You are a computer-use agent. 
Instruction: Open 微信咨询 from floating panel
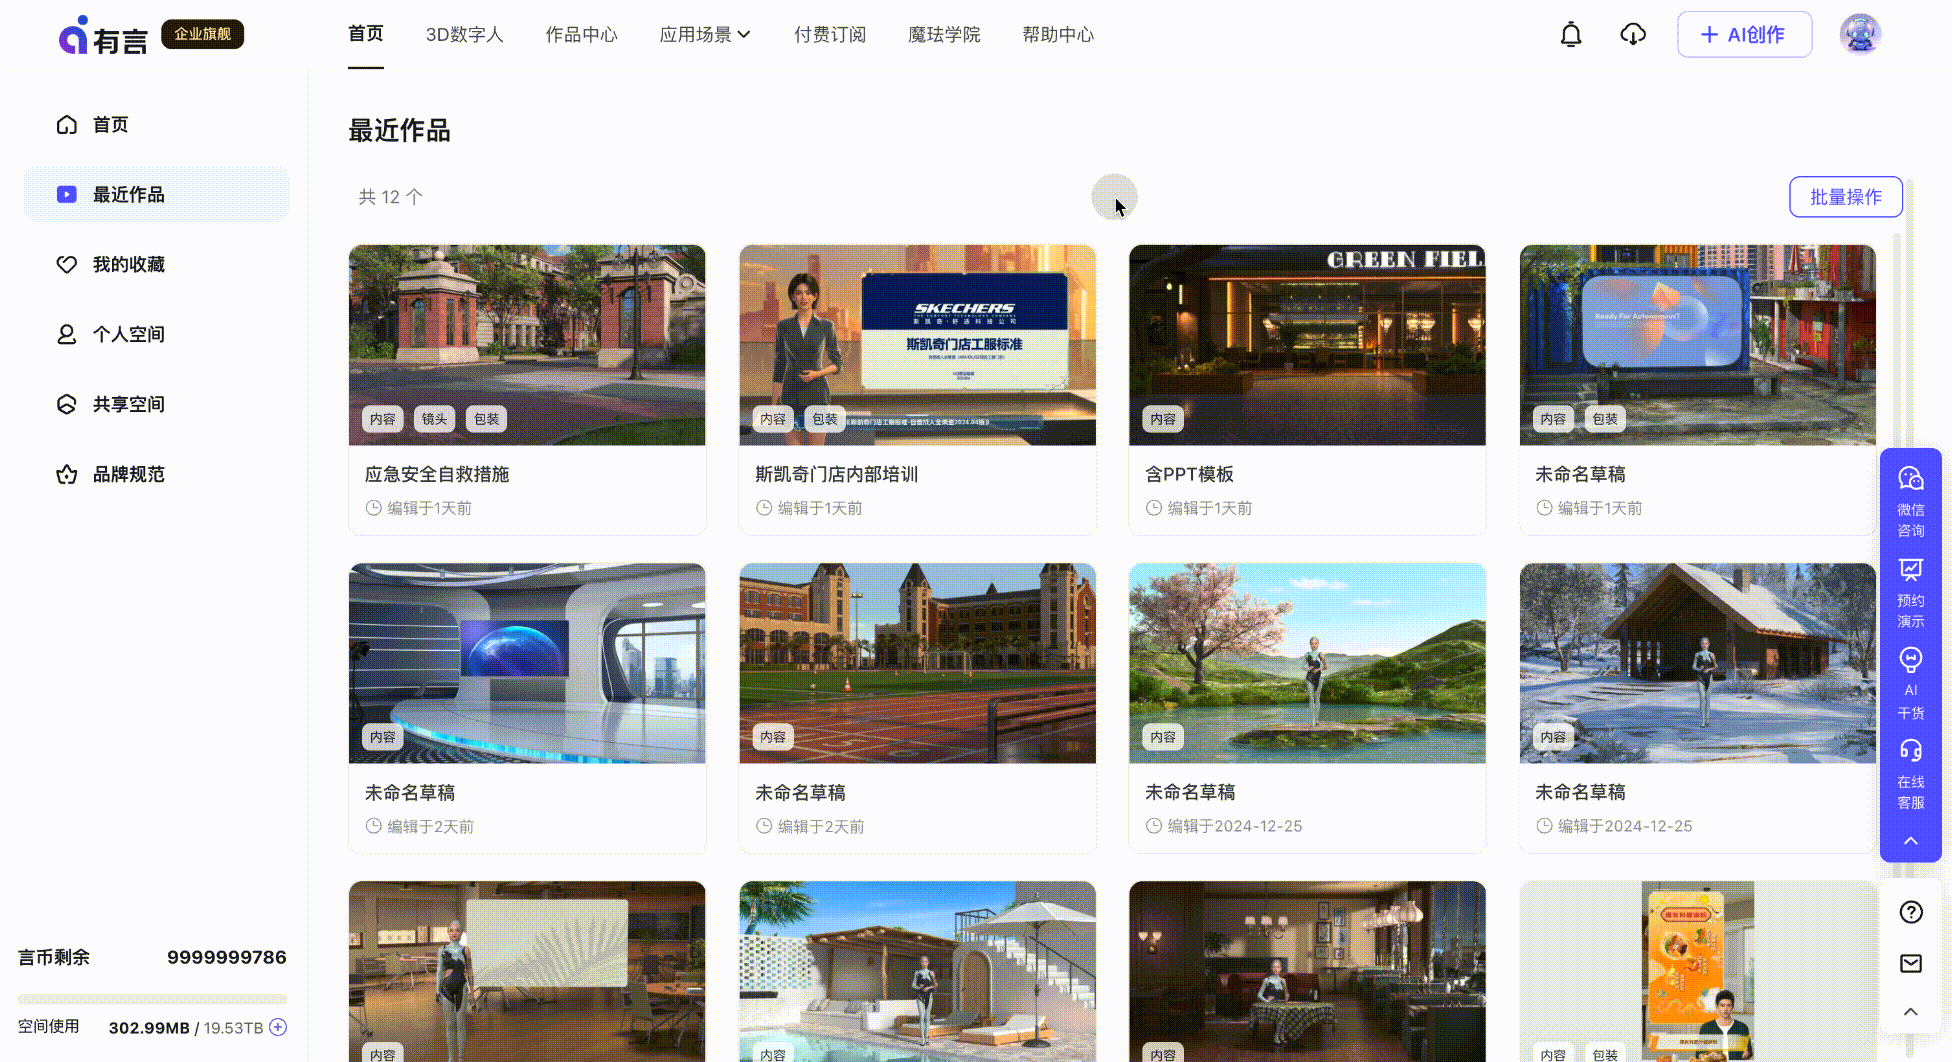click(1911, 502)
